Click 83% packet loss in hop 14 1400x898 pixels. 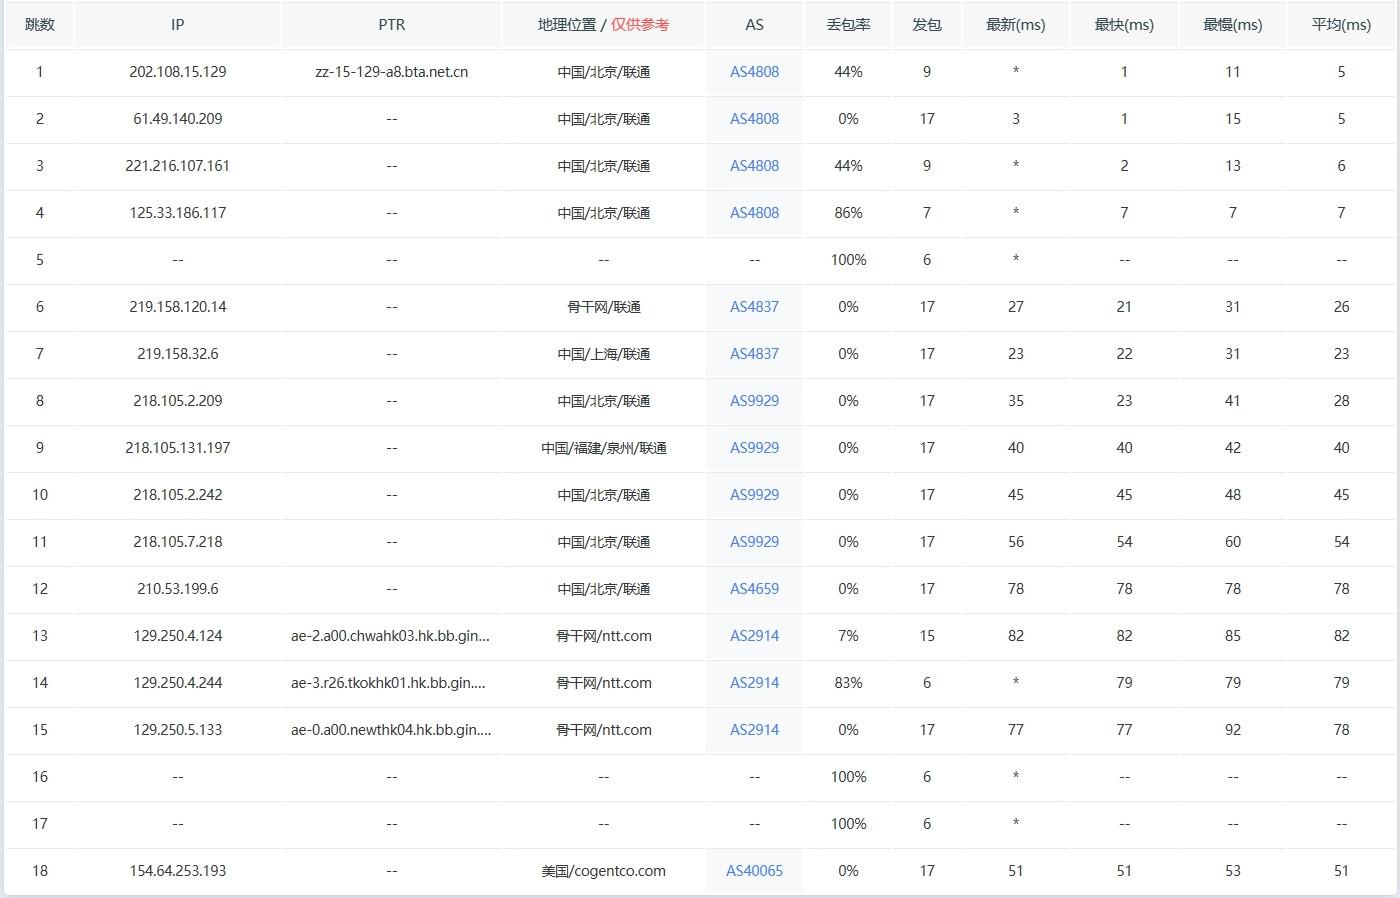(x=848, y=683)
